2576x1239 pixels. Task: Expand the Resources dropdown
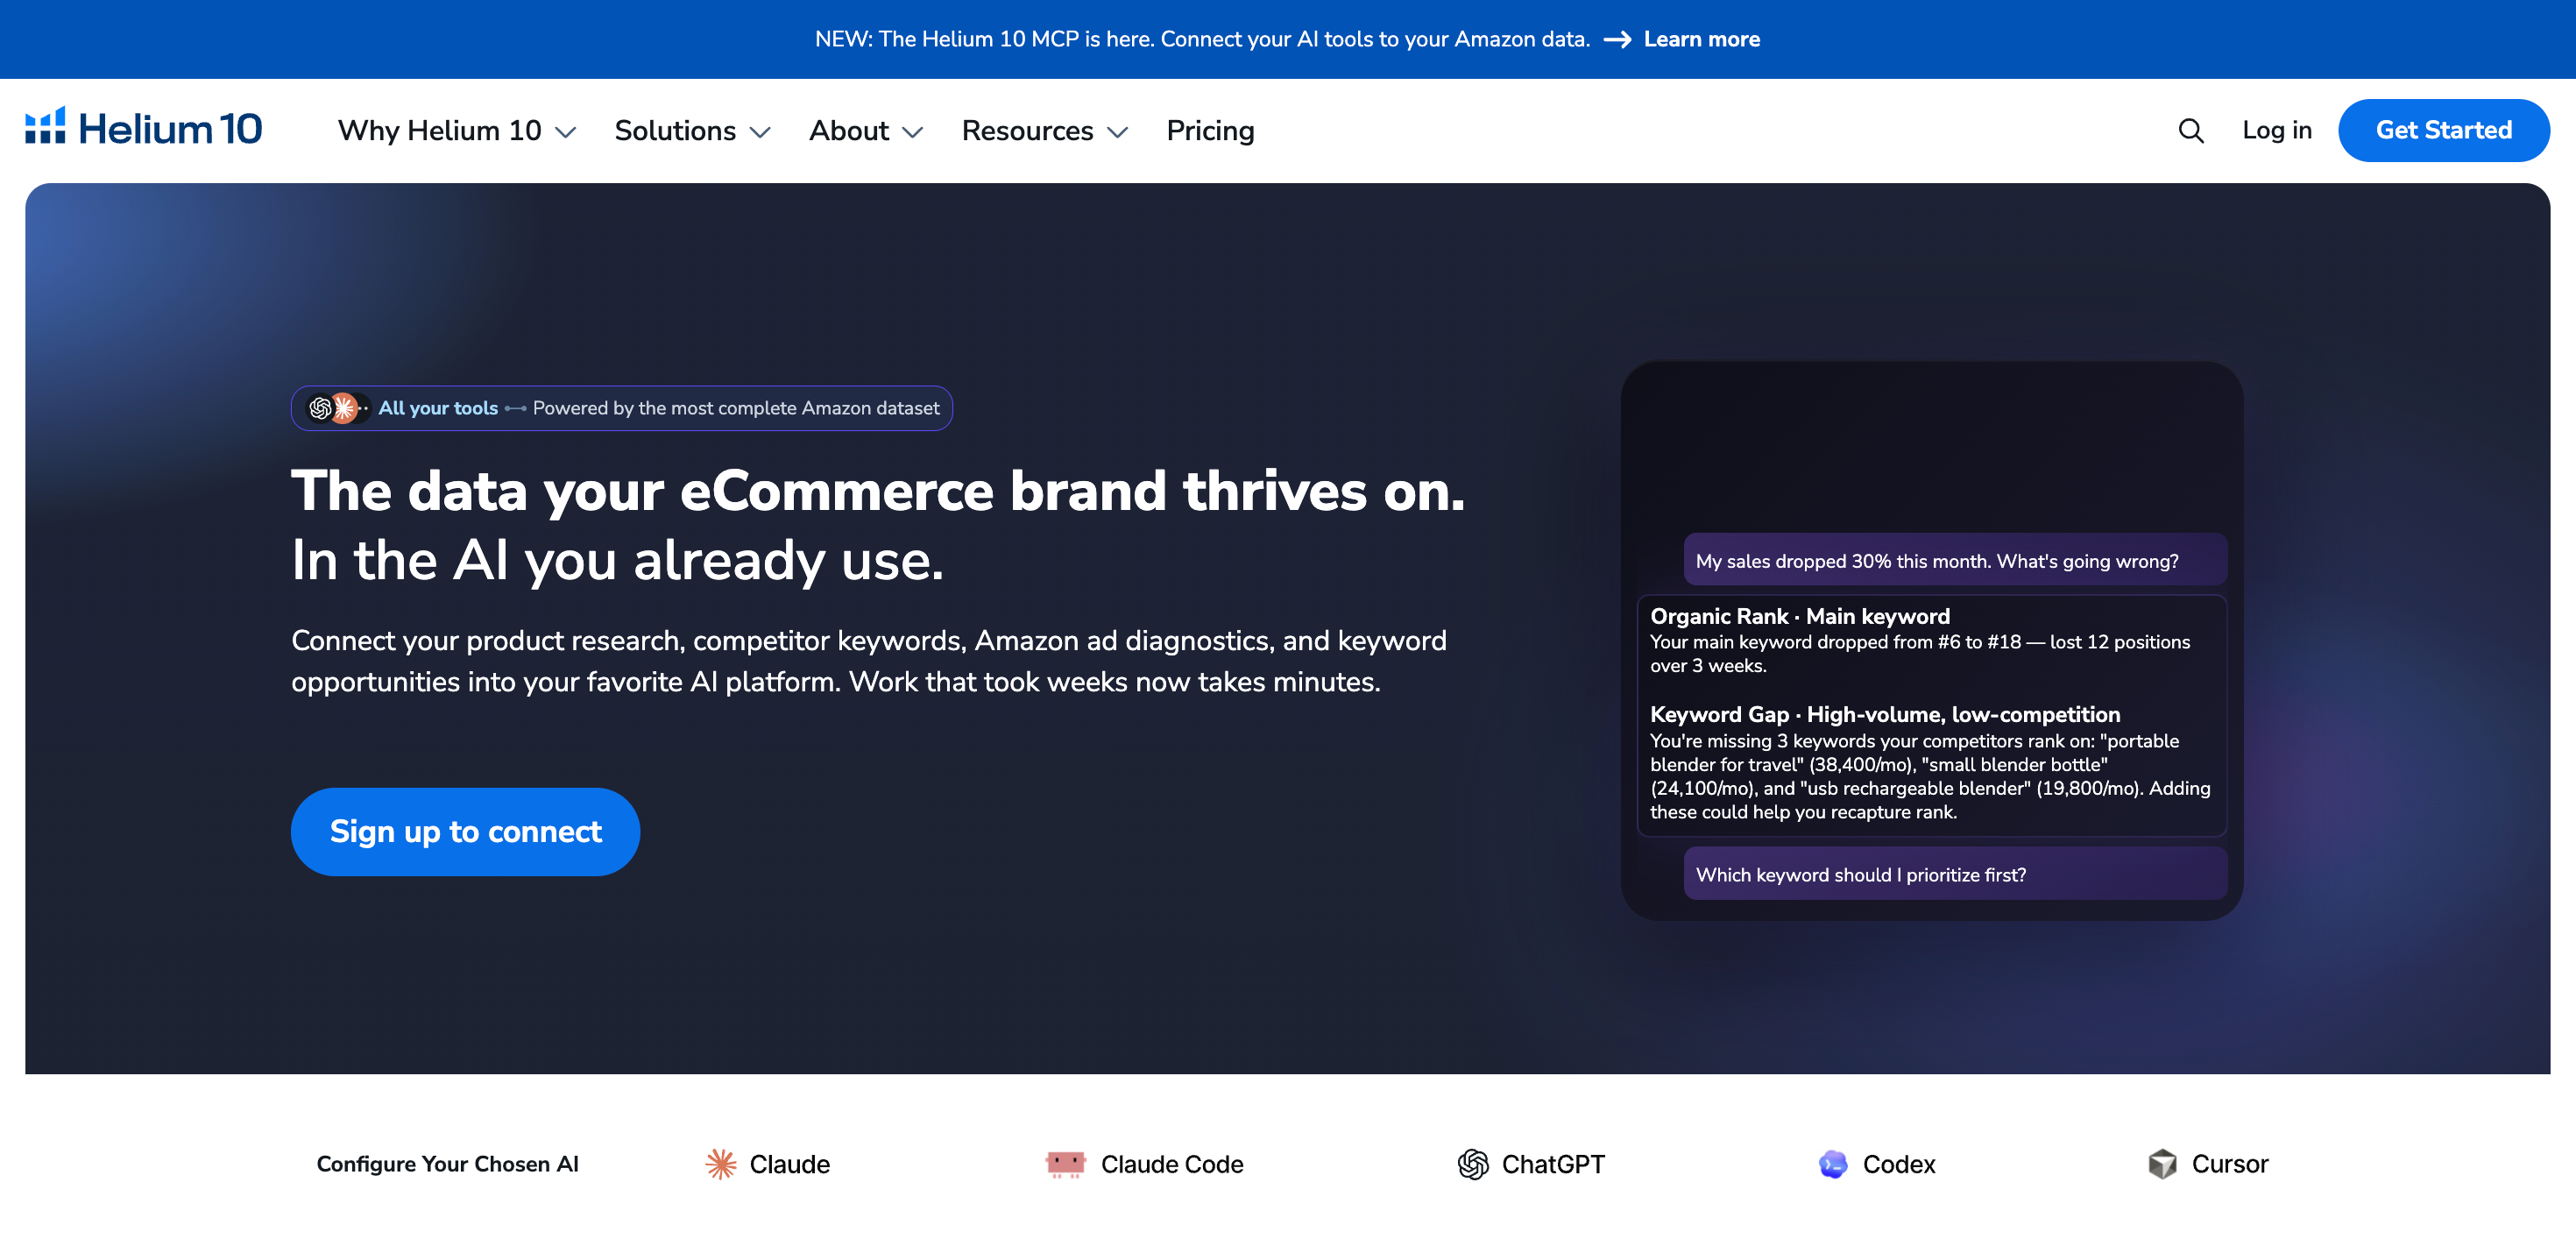point(1045,130)
